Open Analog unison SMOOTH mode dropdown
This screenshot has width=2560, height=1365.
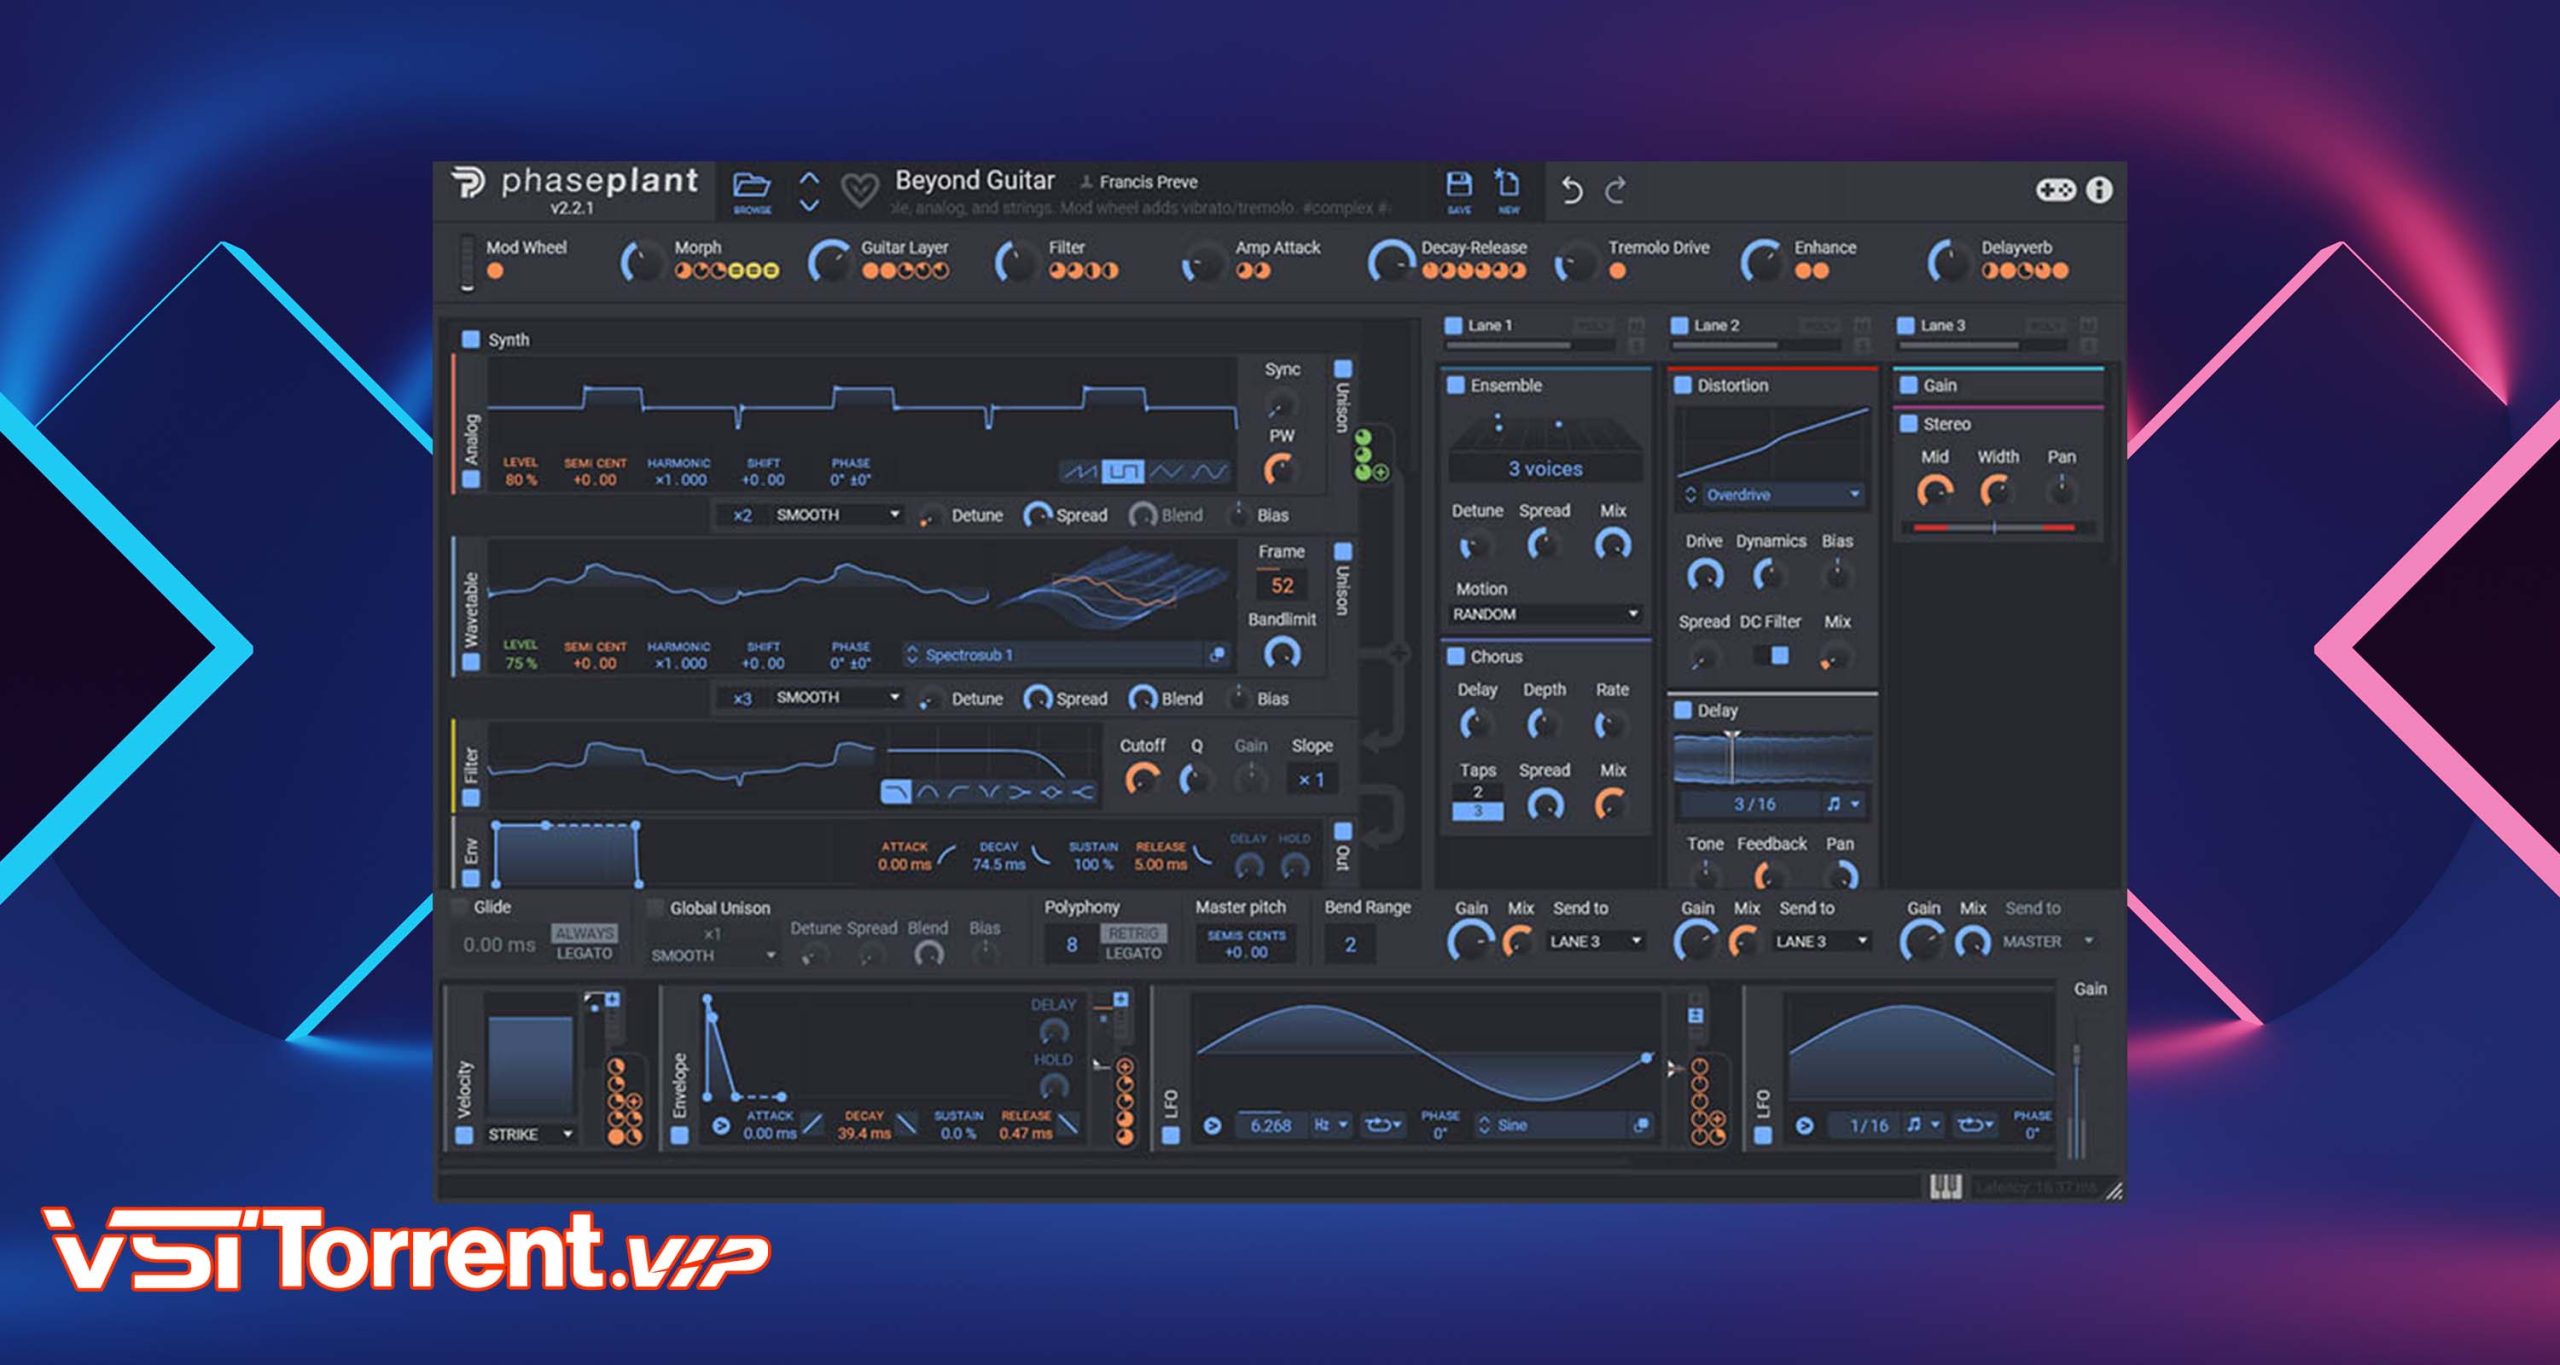[838, 515]
